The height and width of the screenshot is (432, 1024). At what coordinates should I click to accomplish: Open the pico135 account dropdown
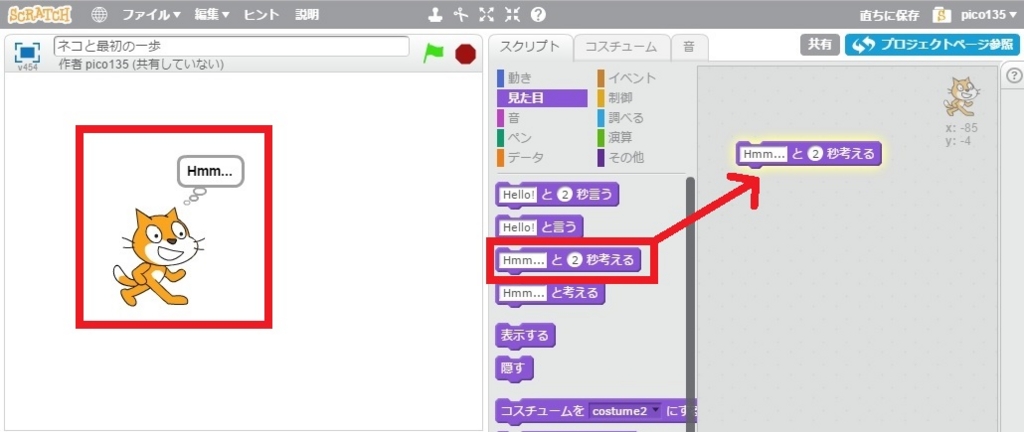[989, 15]
